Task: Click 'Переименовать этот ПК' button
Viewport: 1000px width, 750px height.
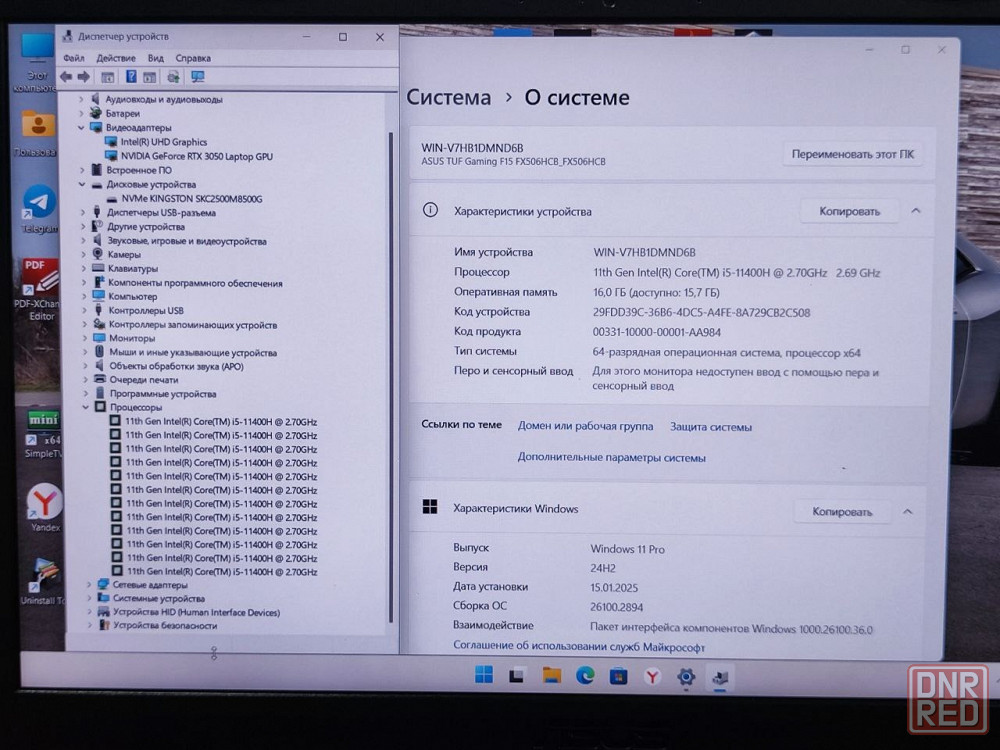Action: click(x=852, y=154)
